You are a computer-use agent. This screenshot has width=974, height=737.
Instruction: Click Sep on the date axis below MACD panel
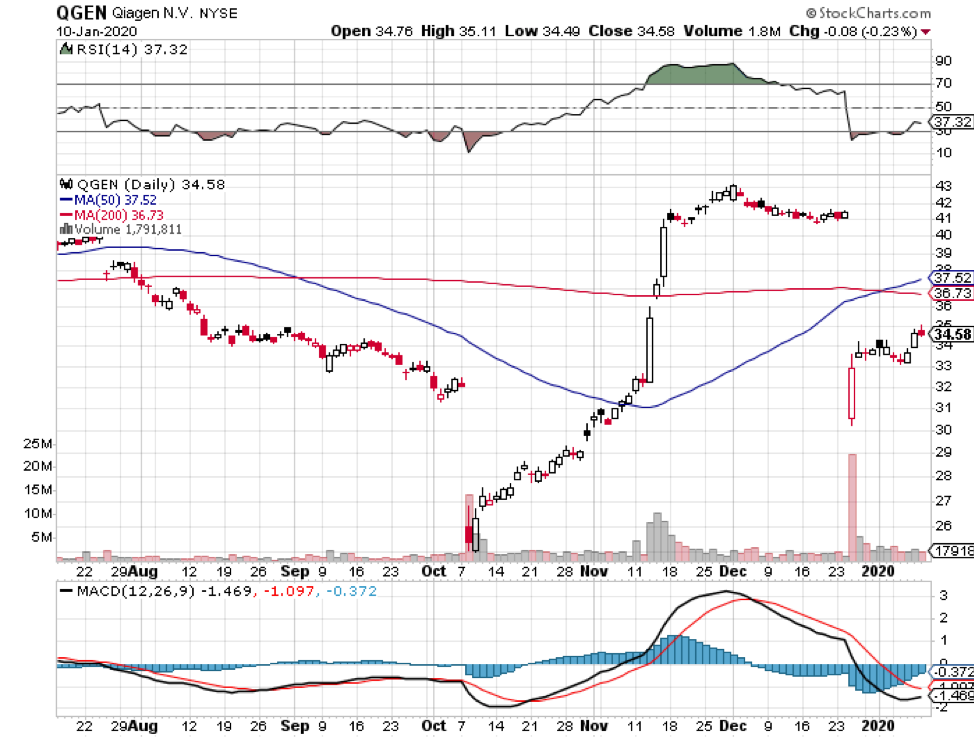click(x=294, y=725)
